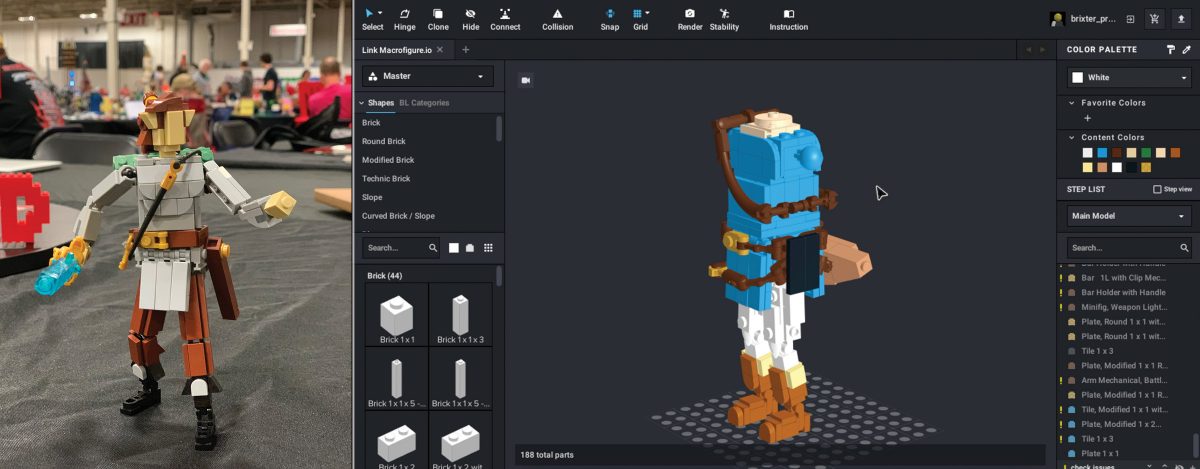Toggle the decorated parts brick icon

(x=470, y=247)
